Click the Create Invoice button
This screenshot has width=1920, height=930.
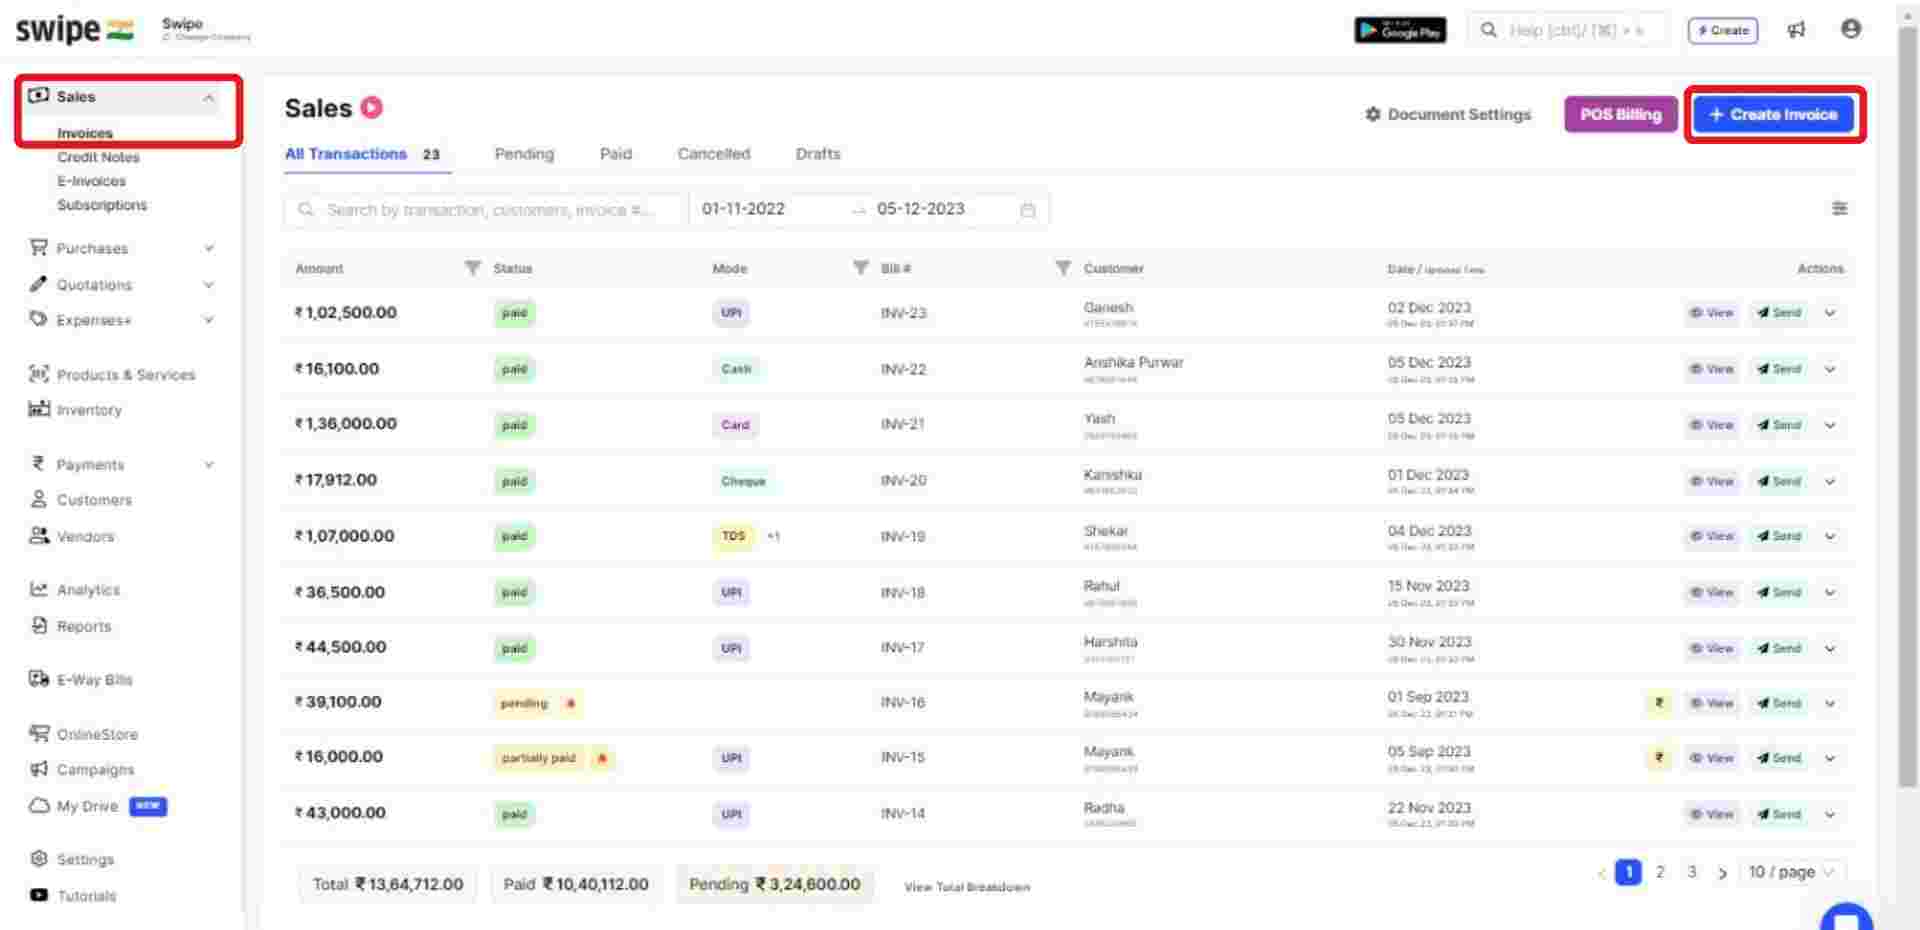[1773, 114]
